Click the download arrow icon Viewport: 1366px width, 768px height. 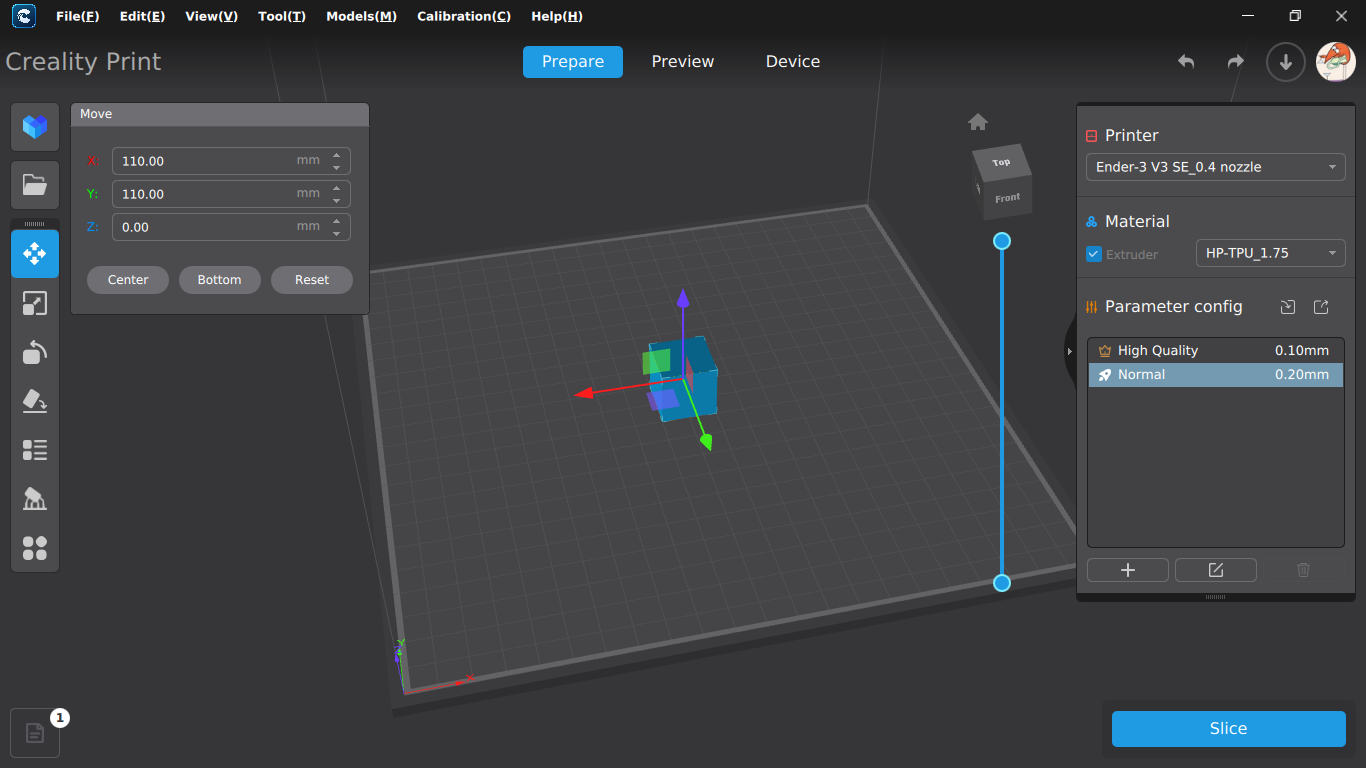[x=1286, y=62]
